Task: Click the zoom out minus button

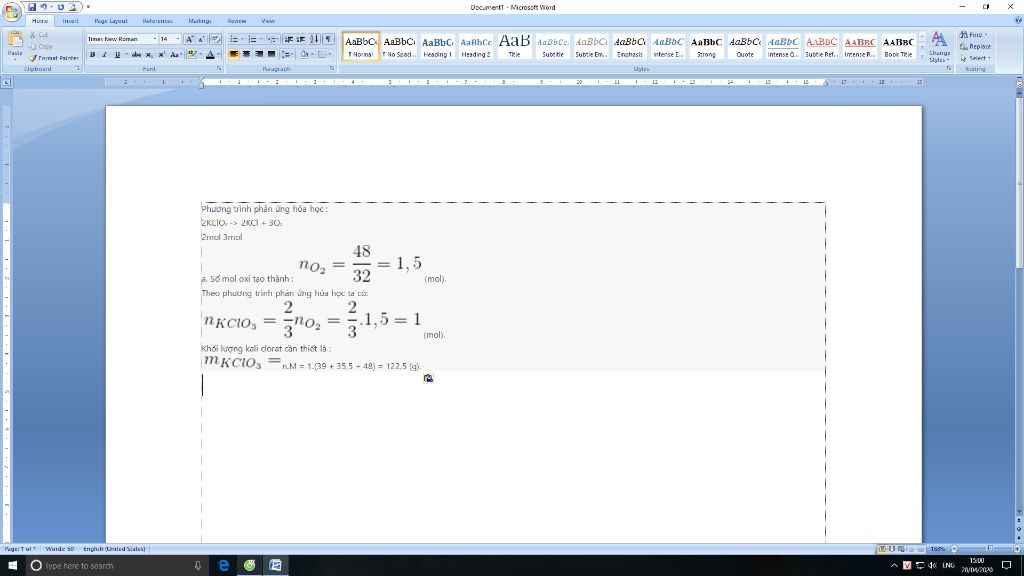Action: pos(954,549)
